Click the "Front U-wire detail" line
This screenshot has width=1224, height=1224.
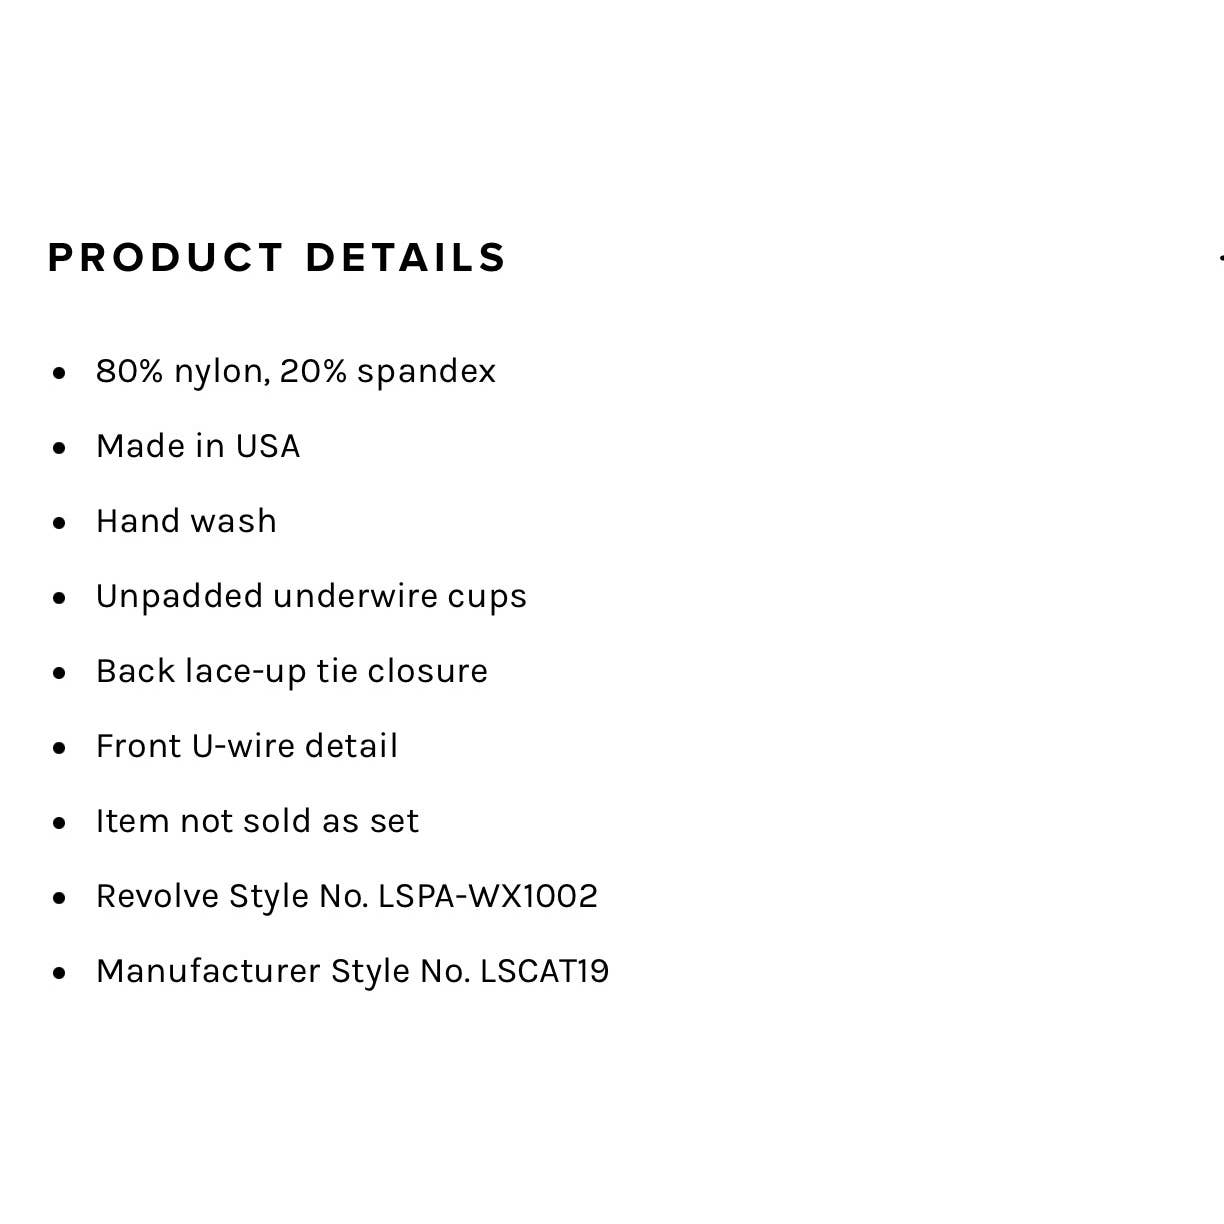[x=247, y=746]
